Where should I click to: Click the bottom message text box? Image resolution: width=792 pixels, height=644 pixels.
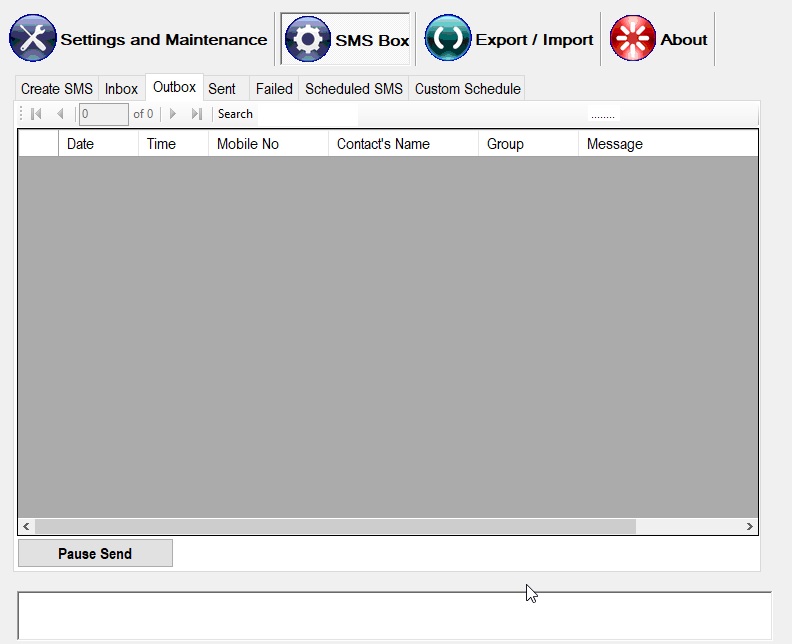[394, 616]
